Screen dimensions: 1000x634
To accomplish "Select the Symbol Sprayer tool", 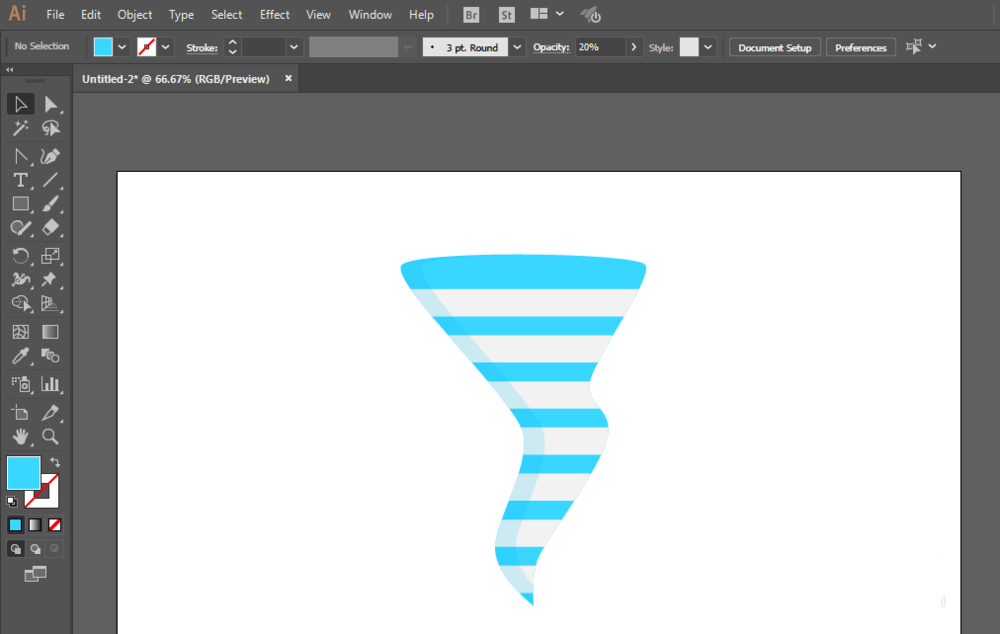I will (20, 384).
